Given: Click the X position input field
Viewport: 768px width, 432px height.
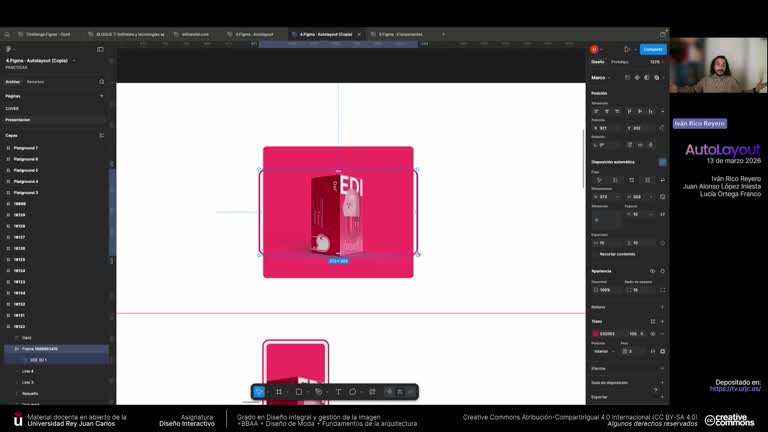Looking at the screenshot, I should pos(606,128).
